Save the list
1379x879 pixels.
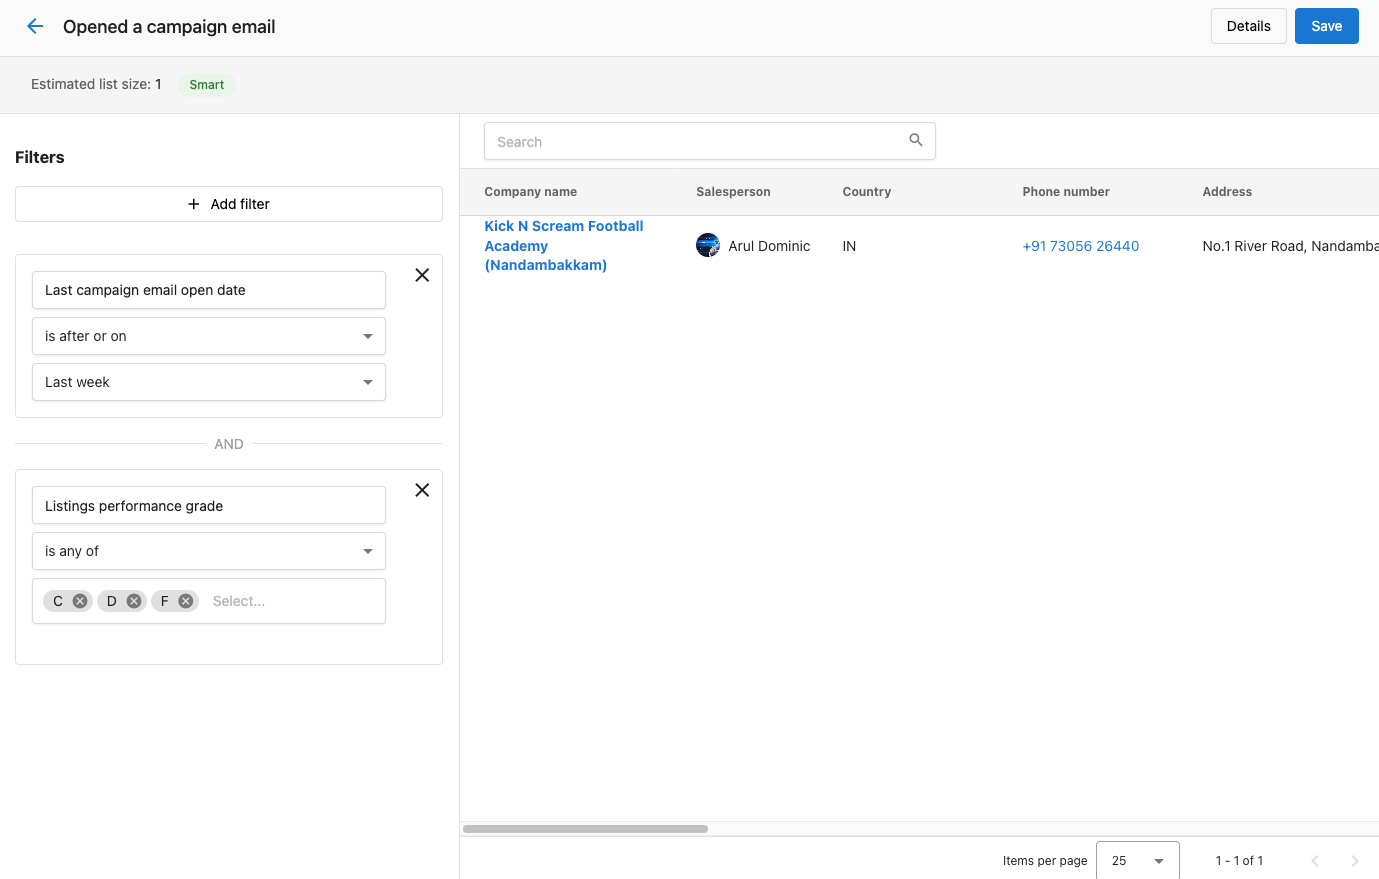(1326, 26)
